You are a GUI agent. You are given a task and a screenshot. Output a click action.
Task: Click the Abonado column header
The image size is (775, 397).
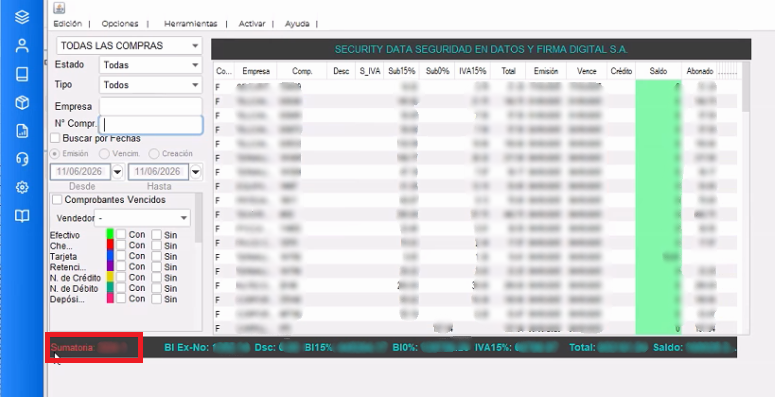point(699,71)
